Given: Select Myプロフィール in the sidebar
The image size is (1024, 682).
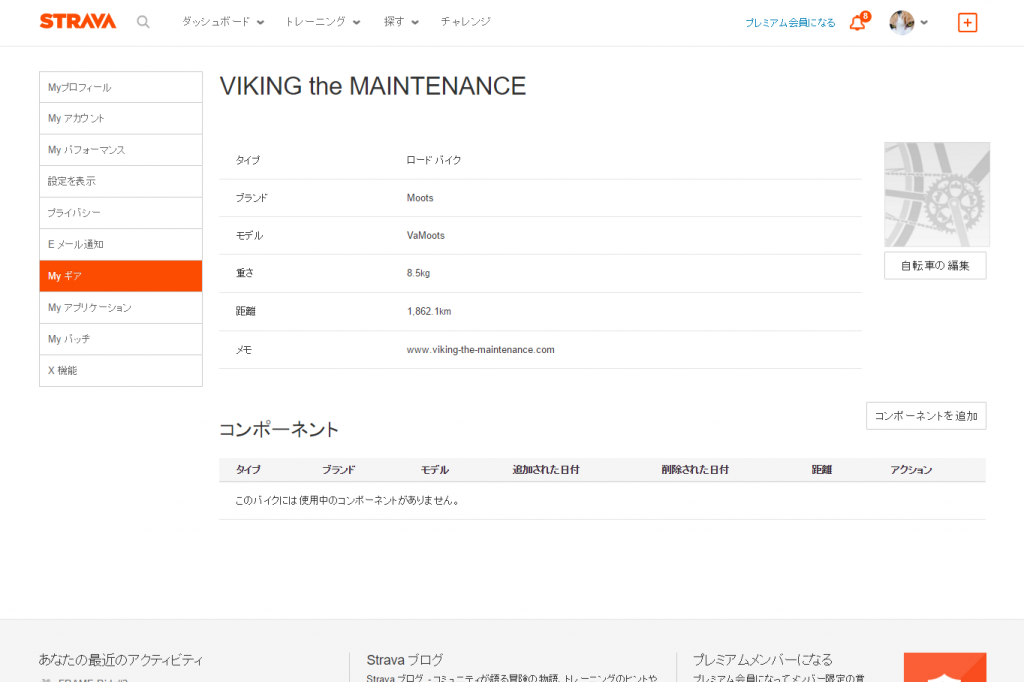Looking at the screenshot, I should (x=121, y=87).
